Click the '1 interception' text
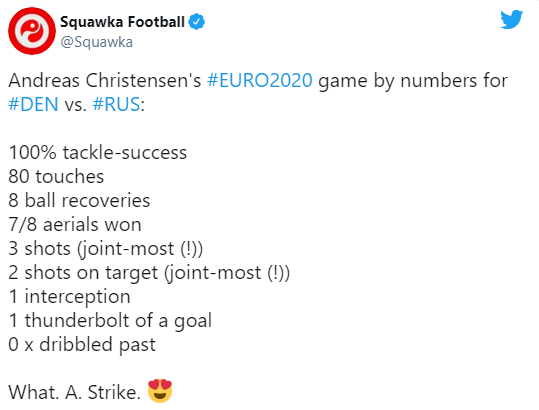 [69, 296]
